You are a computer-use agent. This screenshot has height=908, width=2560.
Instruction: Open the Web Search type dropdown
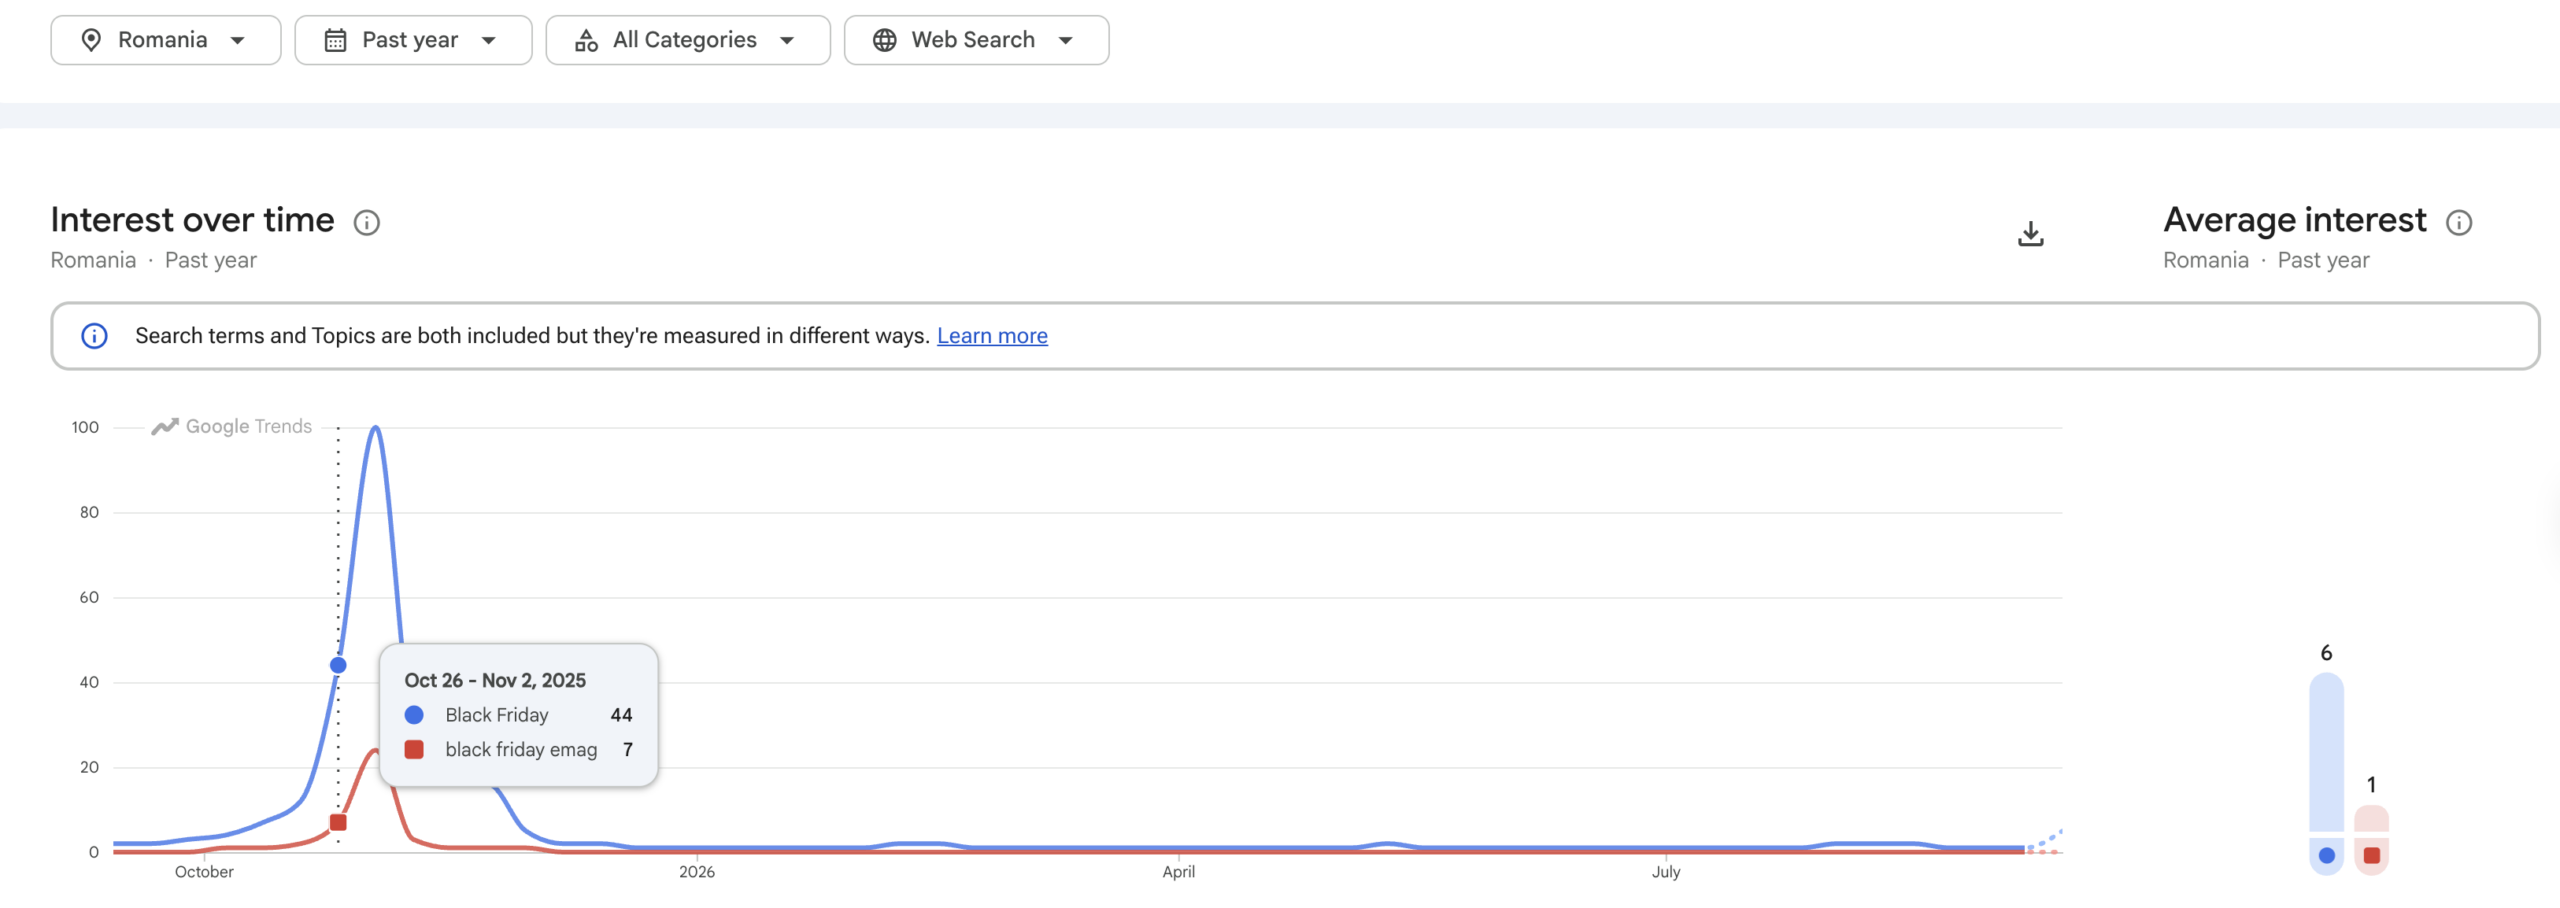[976, 40]
